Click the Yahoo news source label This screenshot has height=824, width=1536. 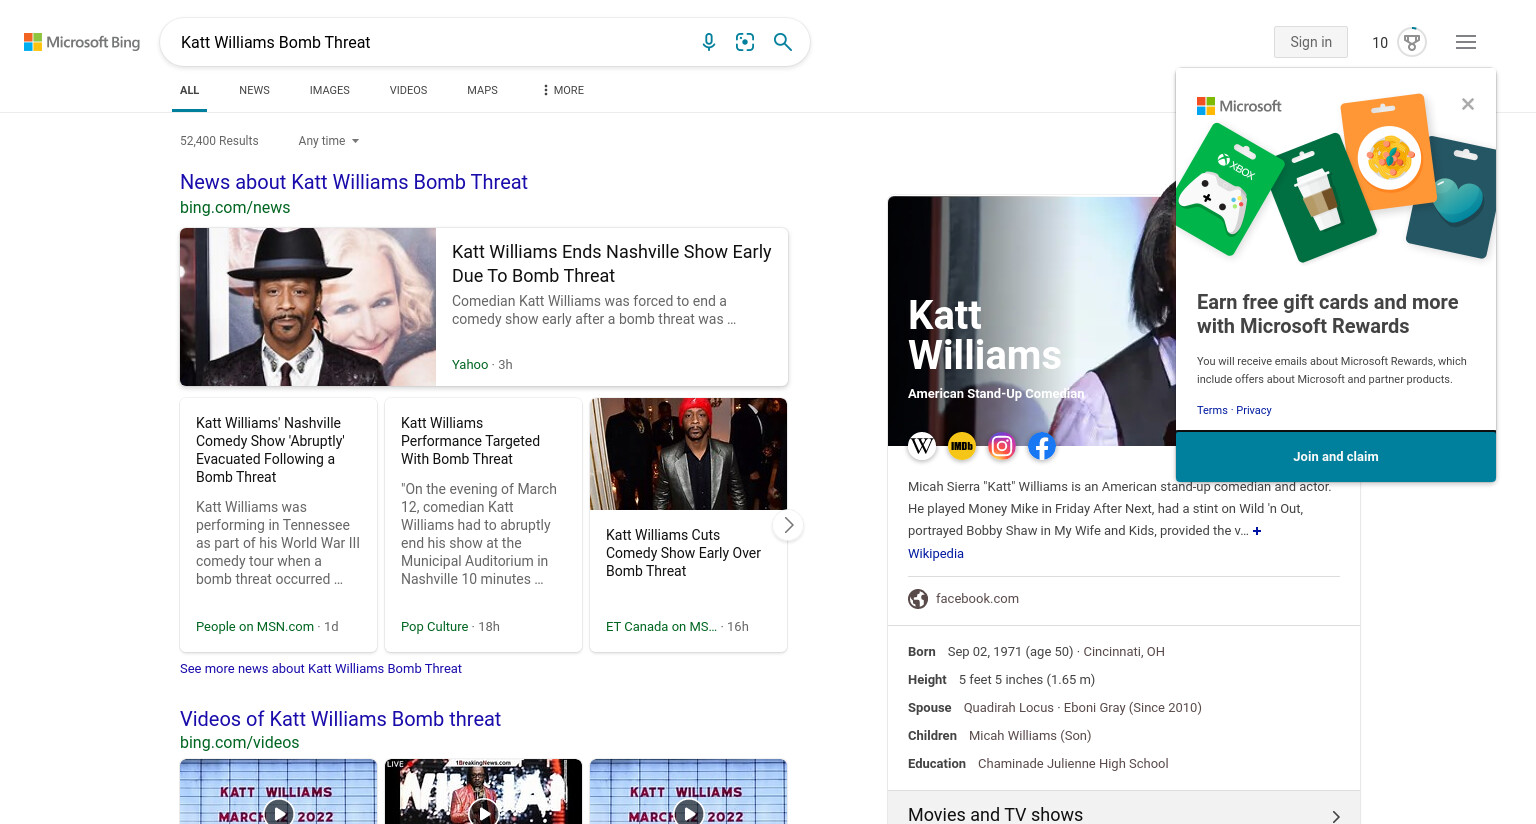pyautogui.click(x=470, y=365)
